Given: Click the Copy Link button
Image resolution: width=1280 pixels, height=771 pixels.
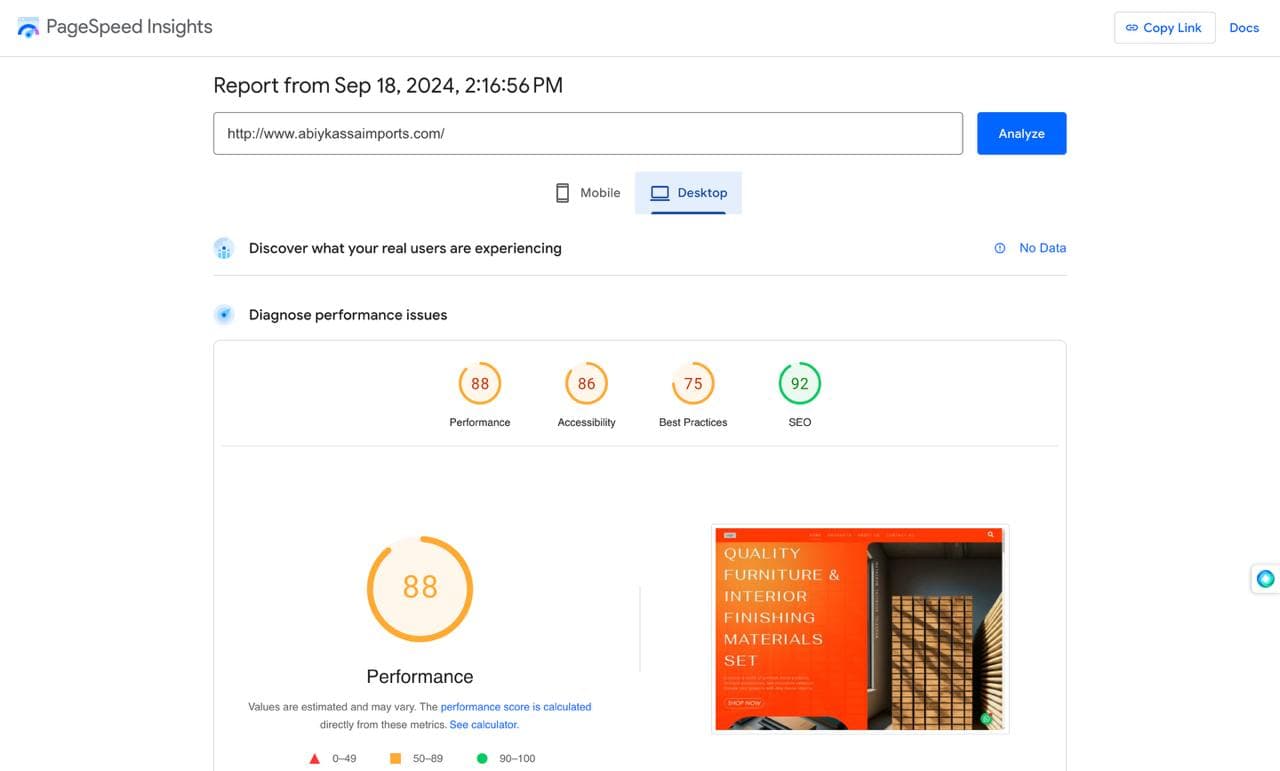Looking at the screenshot, I should [1164, 28].
